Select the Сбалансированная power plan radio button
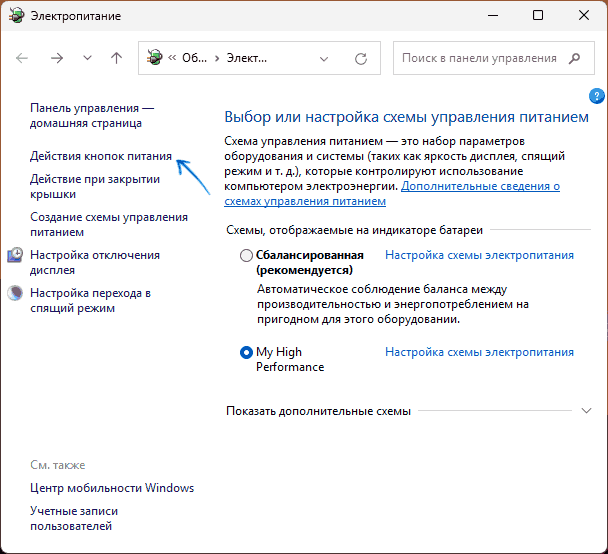 (246, 255)
